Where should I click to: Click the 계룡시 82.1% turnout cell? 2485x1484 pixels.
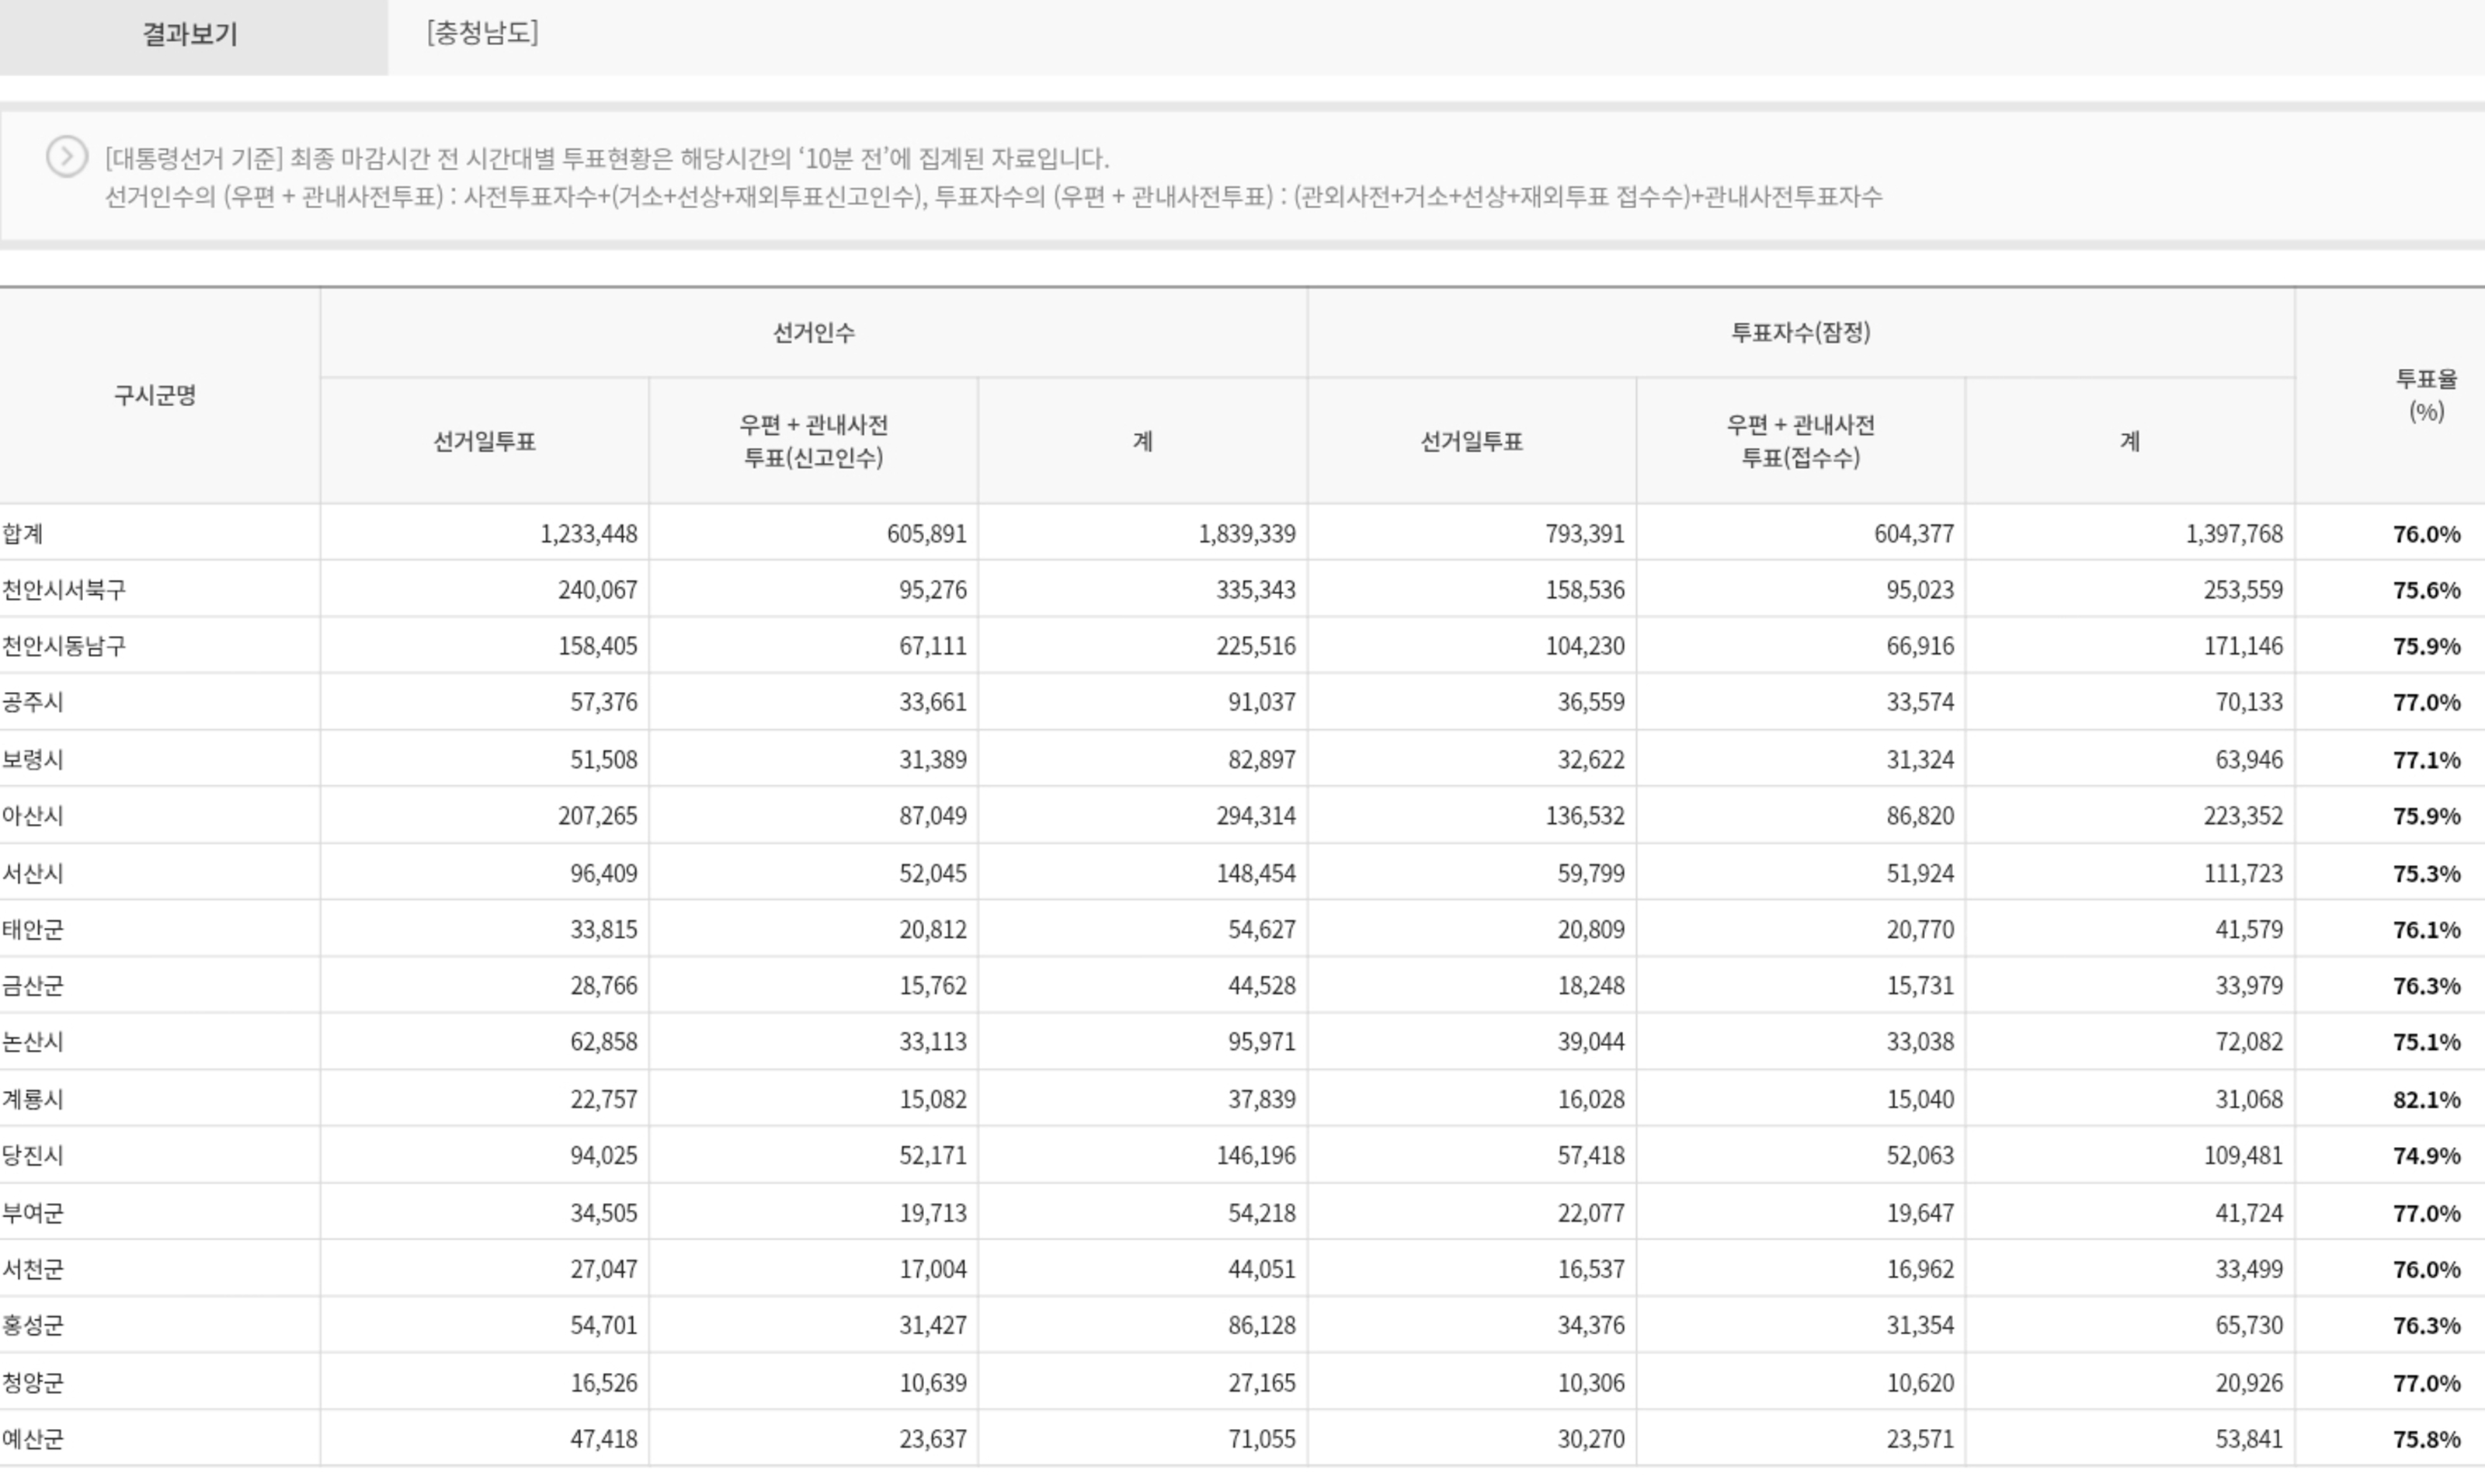tap(2425, 1100)
